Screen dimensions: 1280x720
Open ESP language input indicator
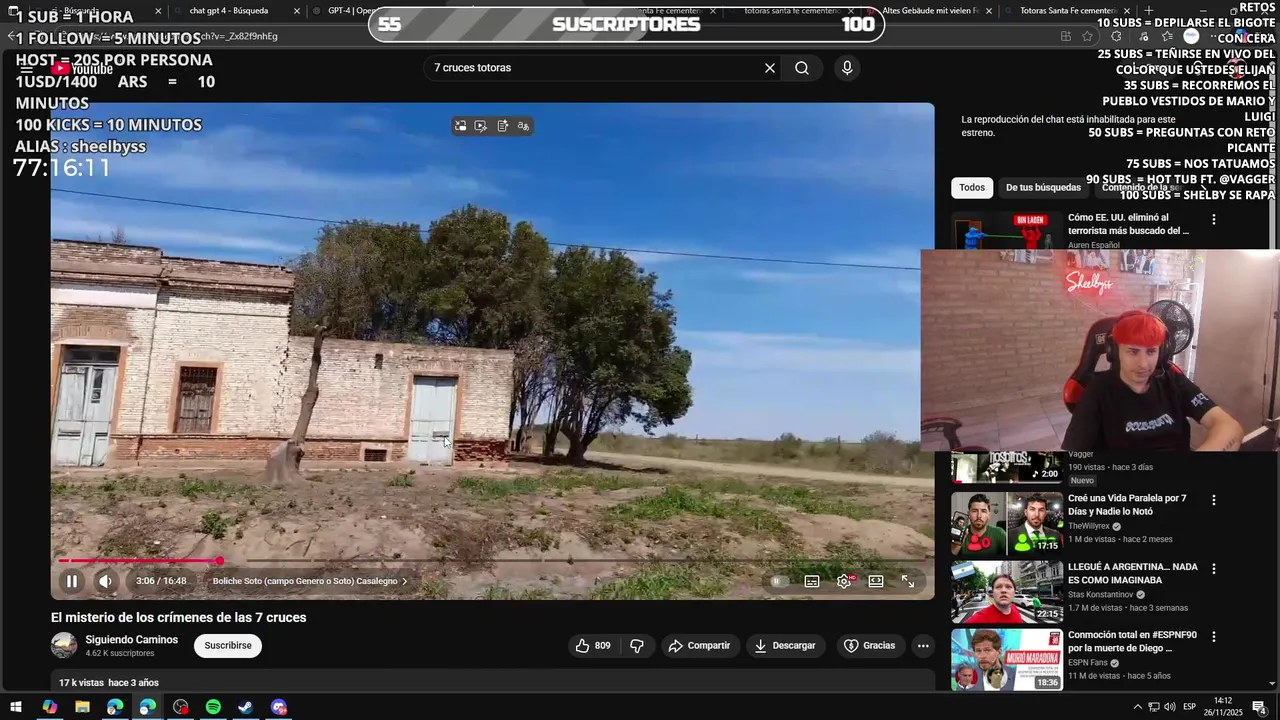click(1190, 707)
